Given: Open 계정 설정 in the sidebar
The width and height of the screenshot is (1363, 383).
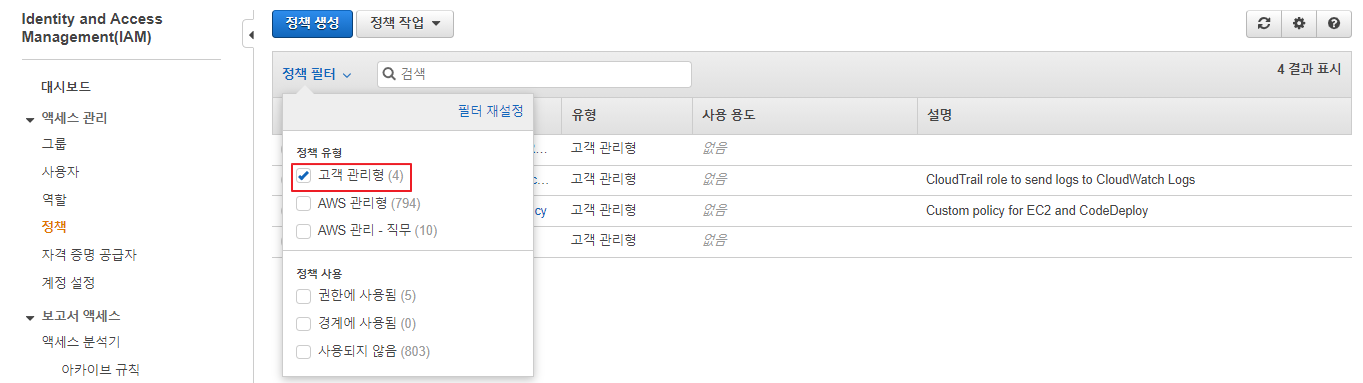Looking at the screenshot, I should coord(68,283).
